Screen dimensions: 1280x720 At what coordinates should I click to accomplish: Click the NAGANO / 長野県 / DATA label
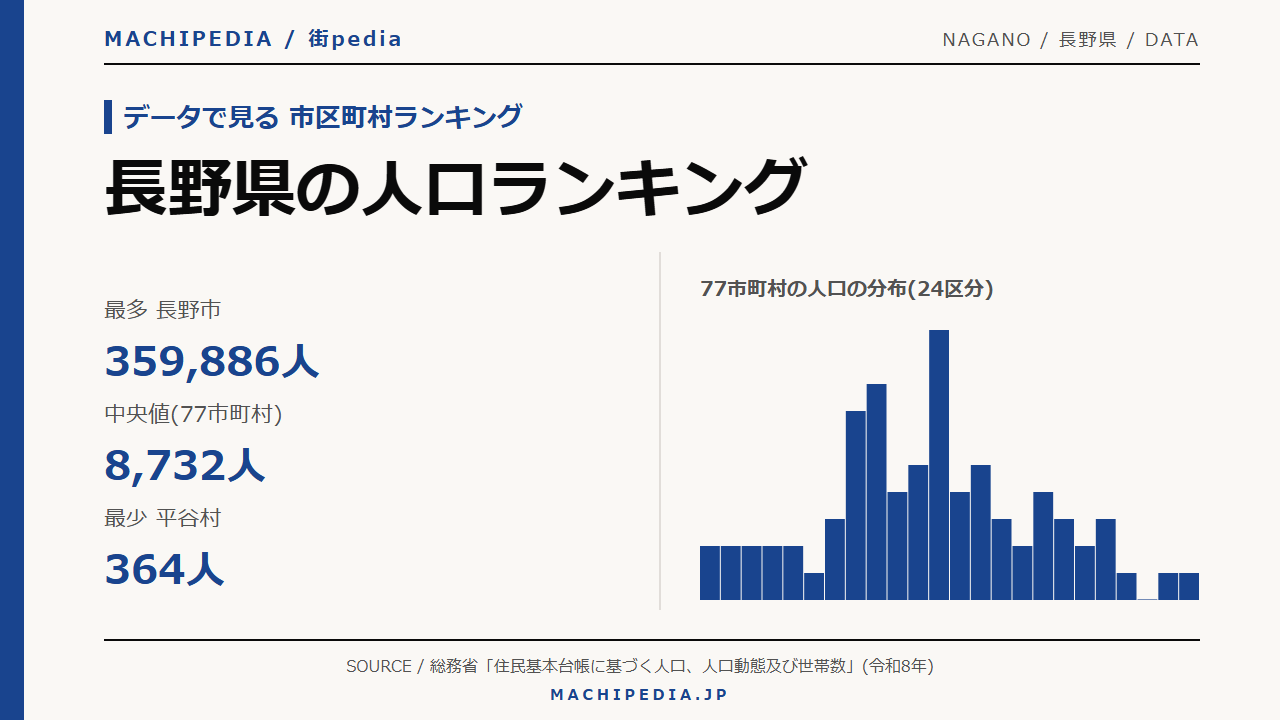pos(1070,40)
